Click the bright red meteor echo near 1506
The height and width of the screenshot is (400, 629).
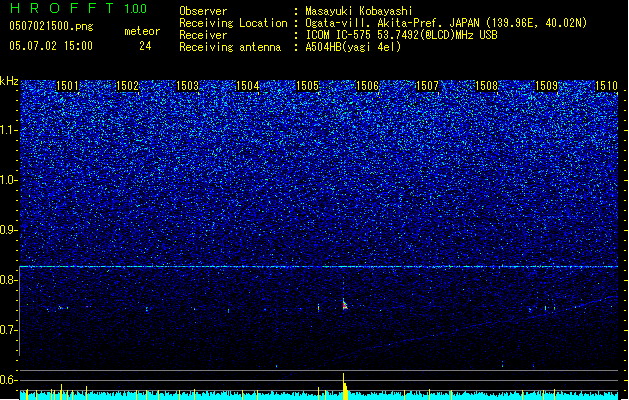coord(344,305)
